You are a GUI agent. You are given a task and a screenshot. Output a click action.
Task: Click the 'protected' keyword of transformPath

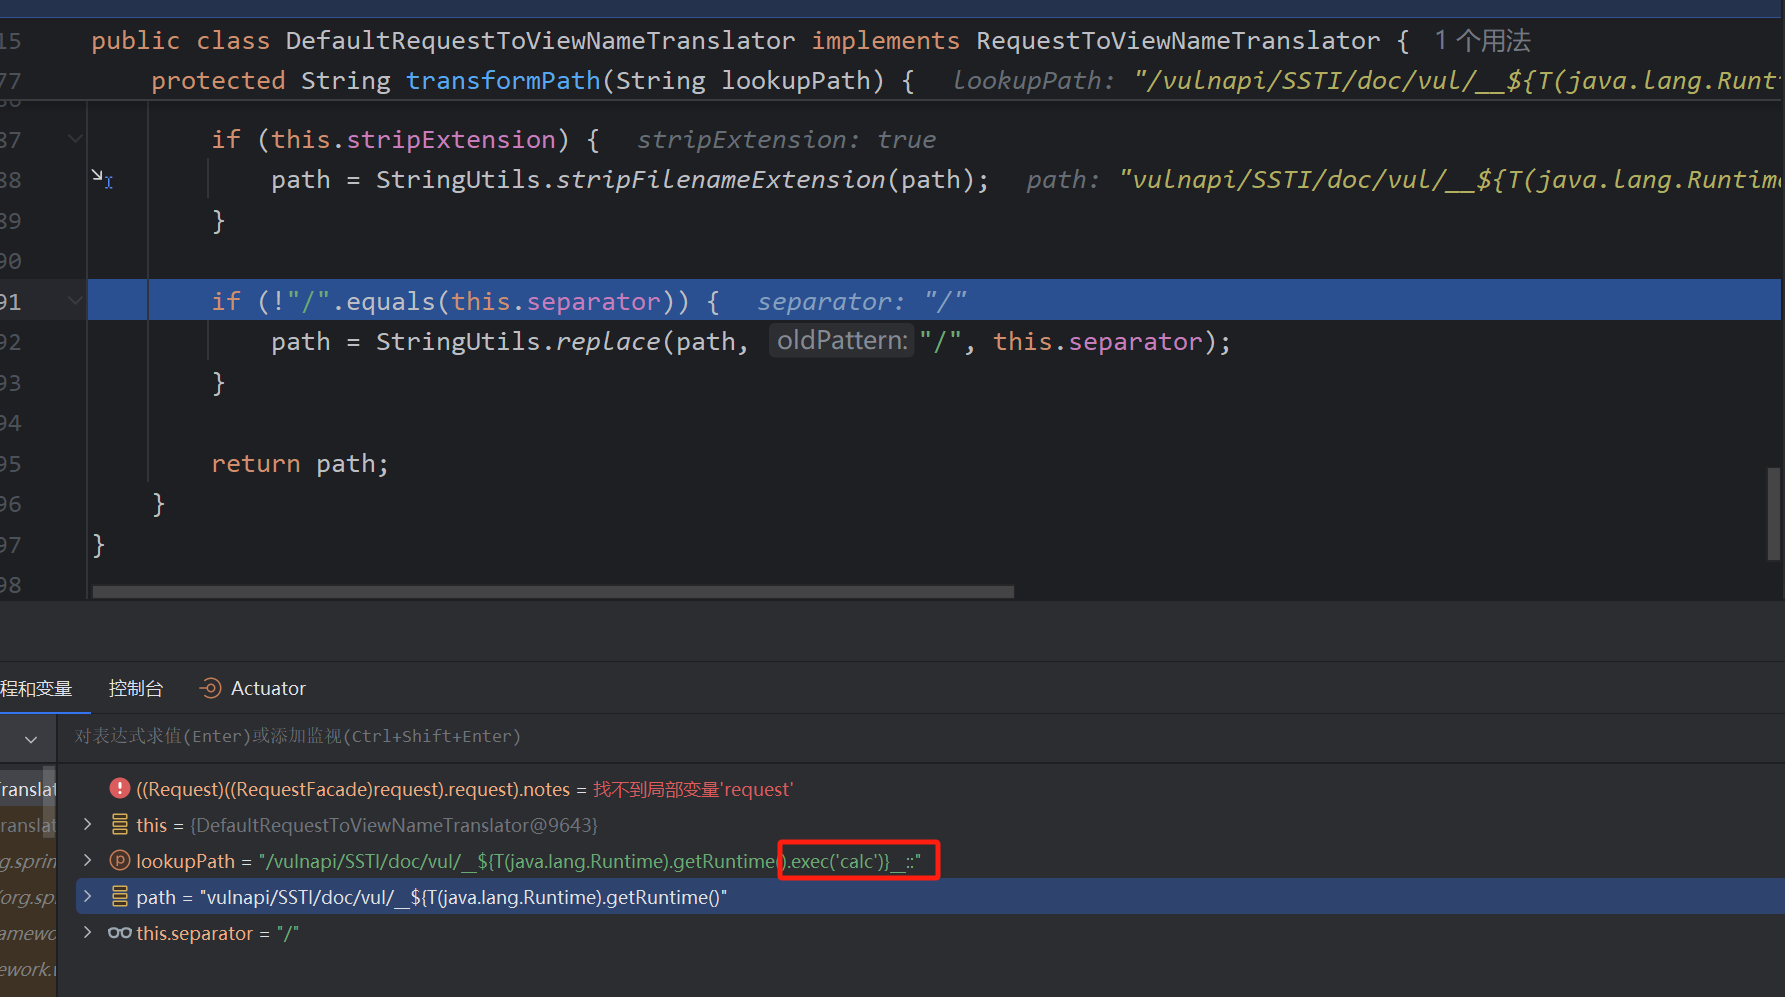[x=218, y=80]
